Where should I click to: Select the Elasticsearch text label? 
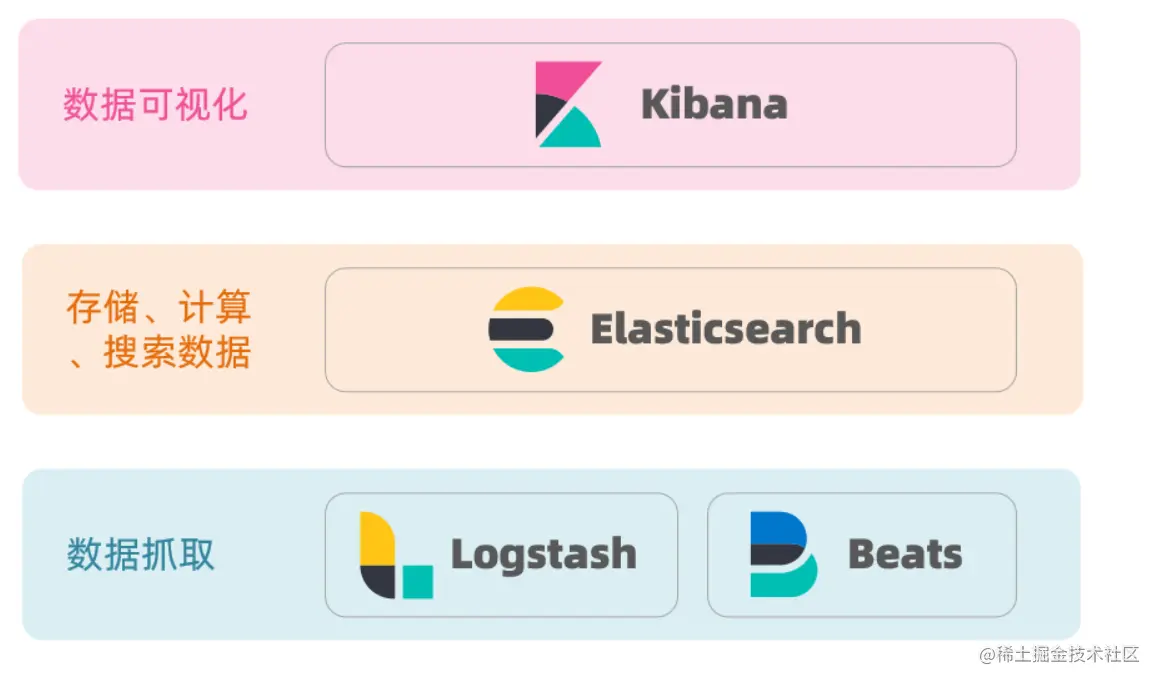coord(726,329)
